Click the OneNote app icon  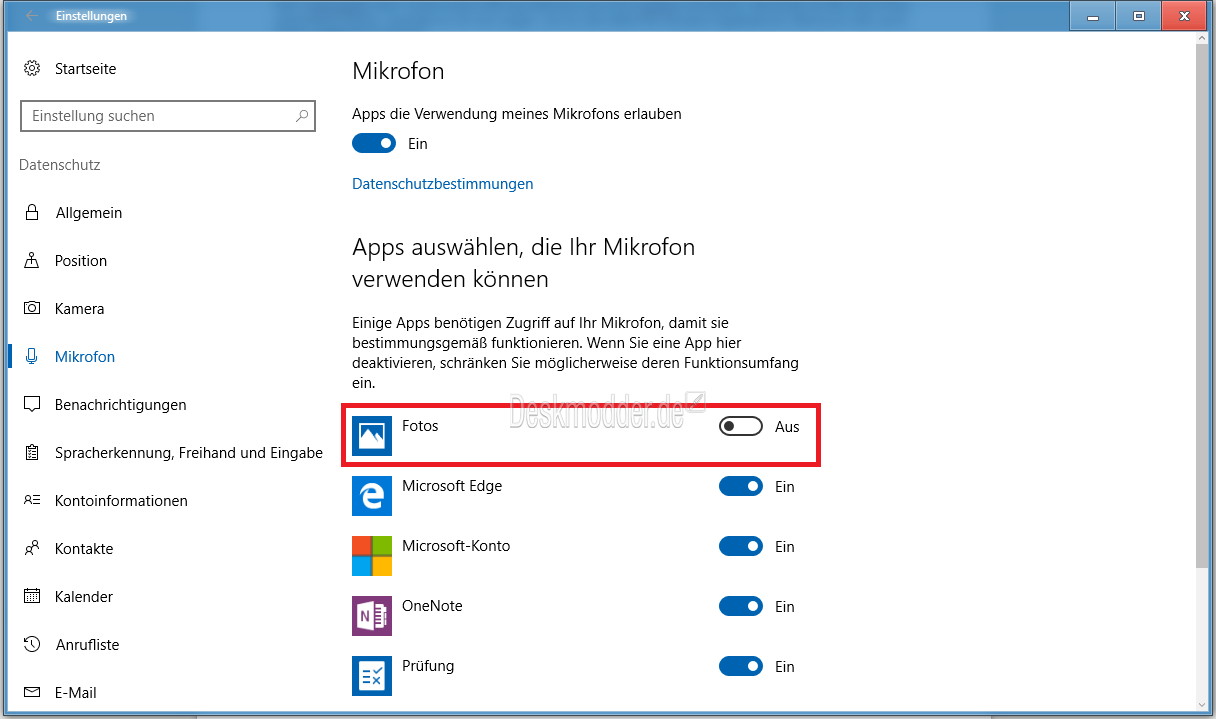pos(372,616)
